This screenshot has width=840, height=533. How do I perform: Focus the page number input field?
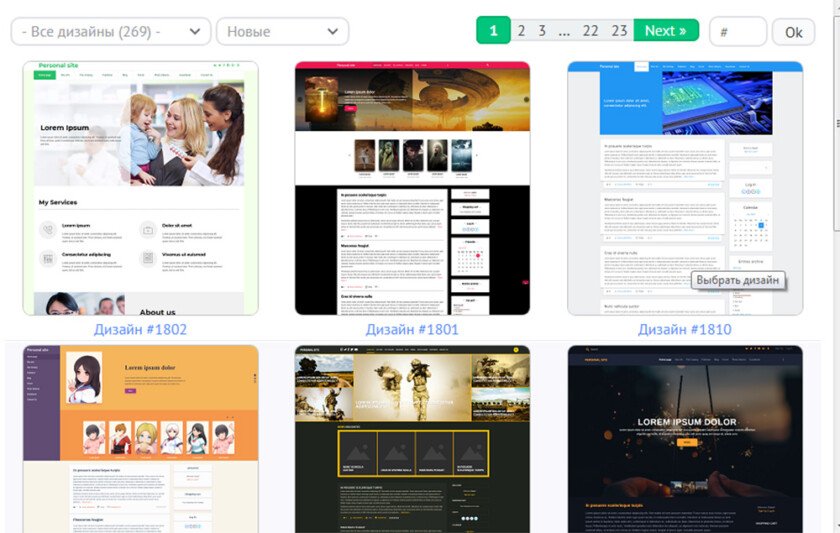(738, 32)
